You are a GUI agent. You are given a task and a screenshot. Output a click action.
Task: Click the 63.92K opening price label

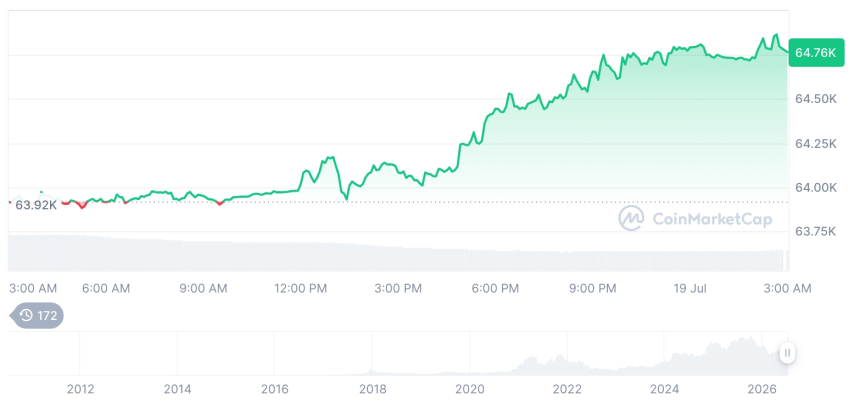(36, 205)
